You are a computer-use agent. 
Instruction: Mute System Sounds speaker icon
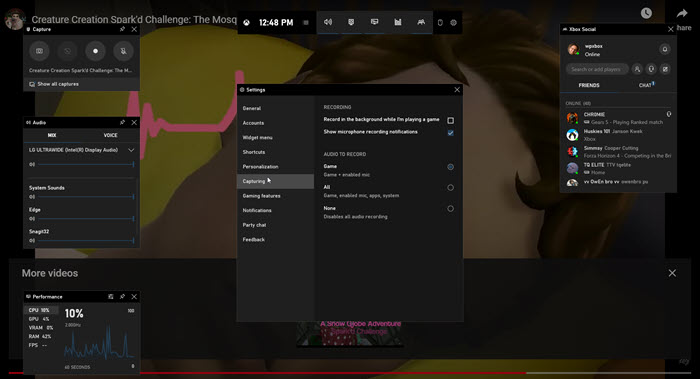click(x=32, y=196)
